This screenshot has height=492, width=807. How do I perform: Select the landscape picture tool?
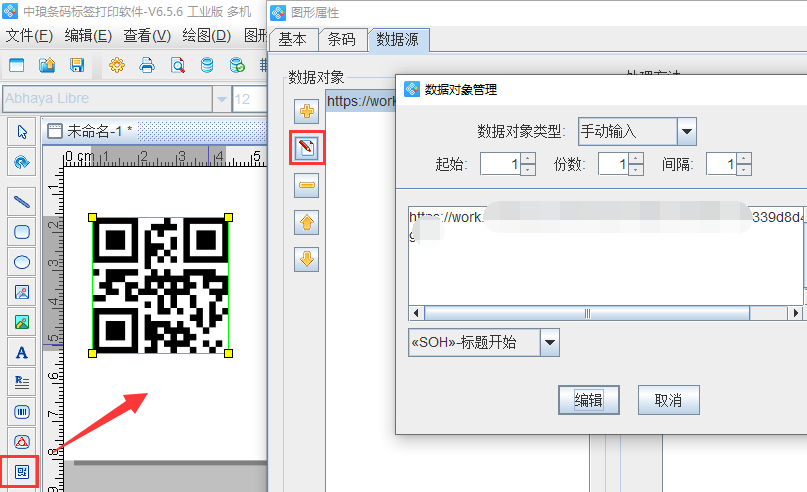[x=22, y=322]
